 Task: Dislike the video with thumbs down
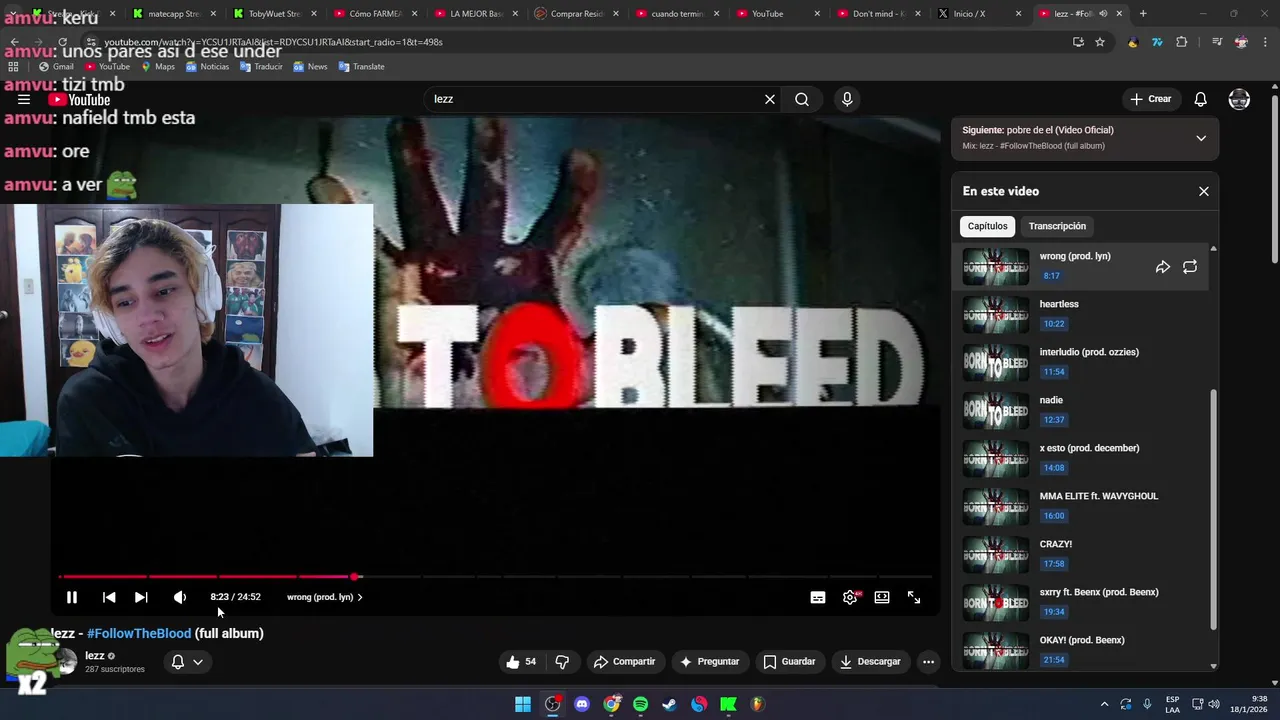point(562,662)
